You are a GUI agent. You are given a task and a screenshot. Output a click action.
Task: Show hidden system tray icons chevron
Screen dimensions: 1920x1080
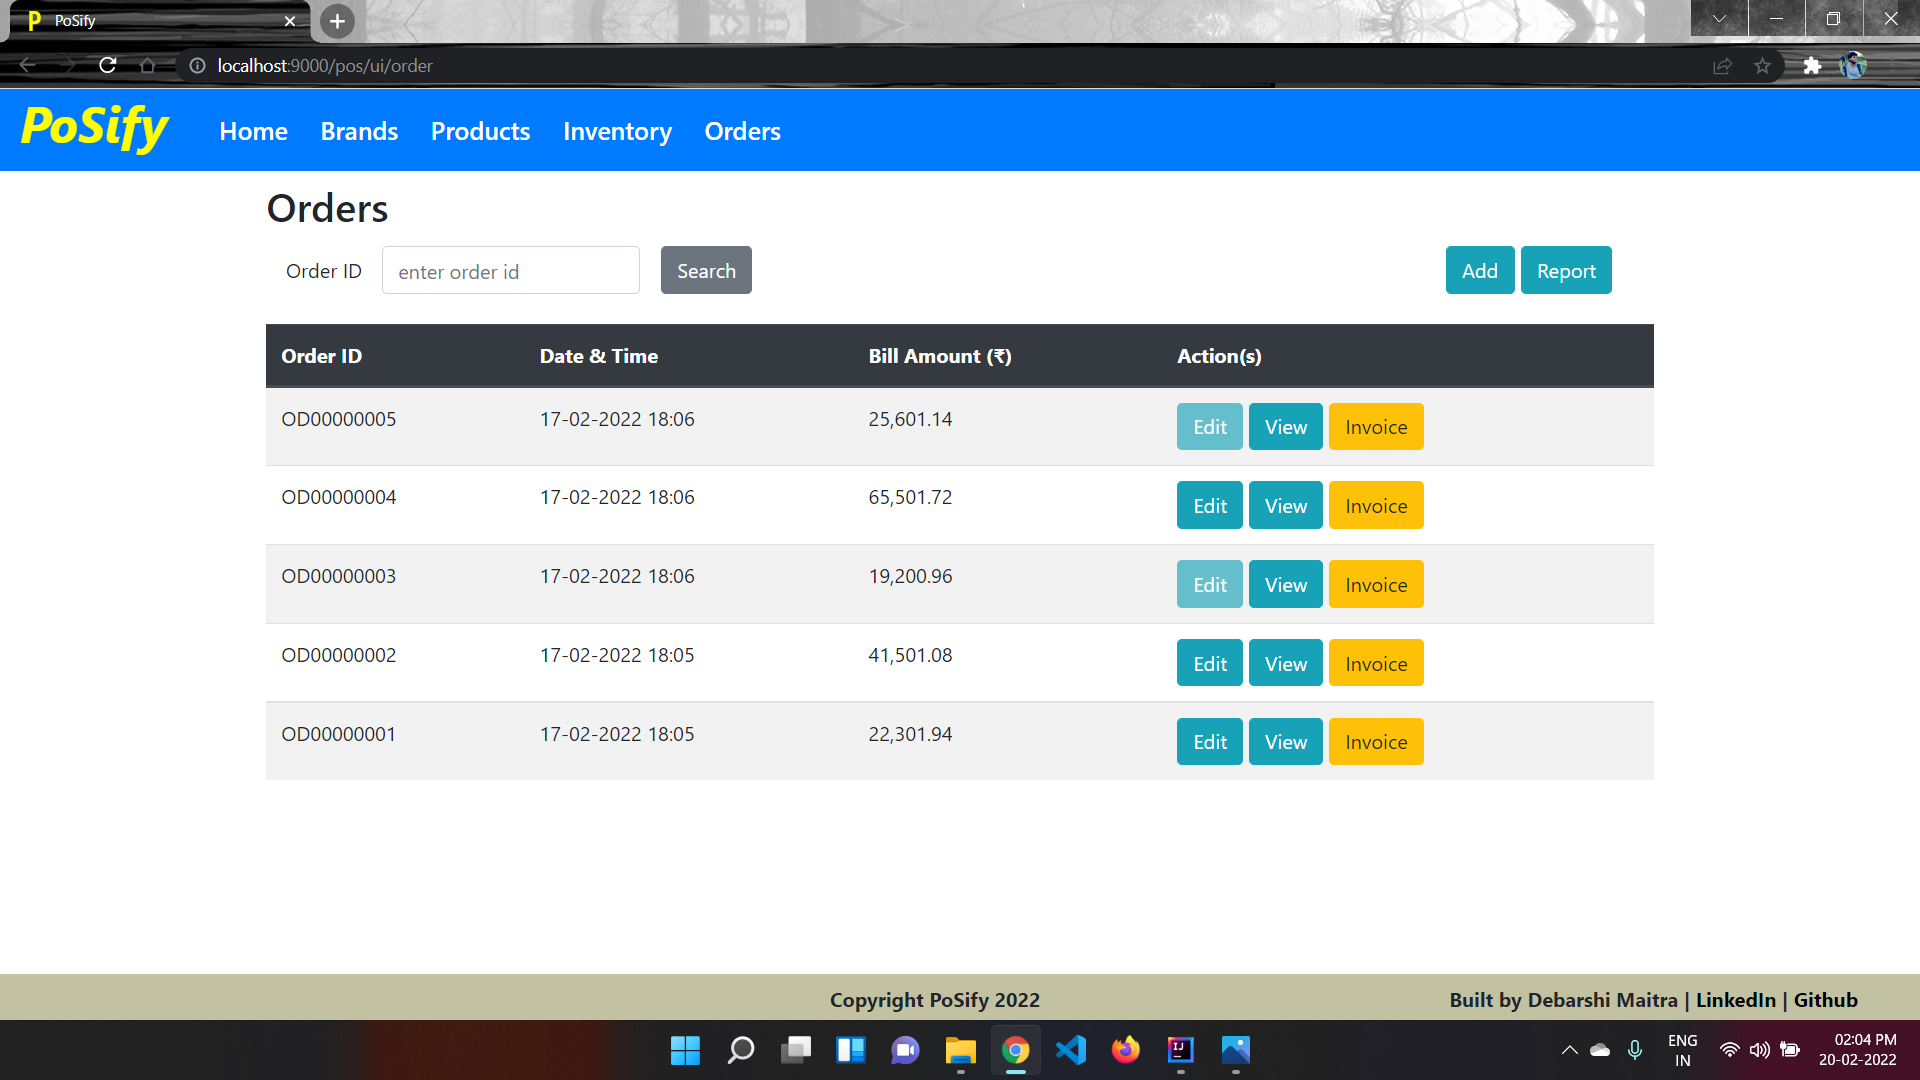[1569, 1050]
